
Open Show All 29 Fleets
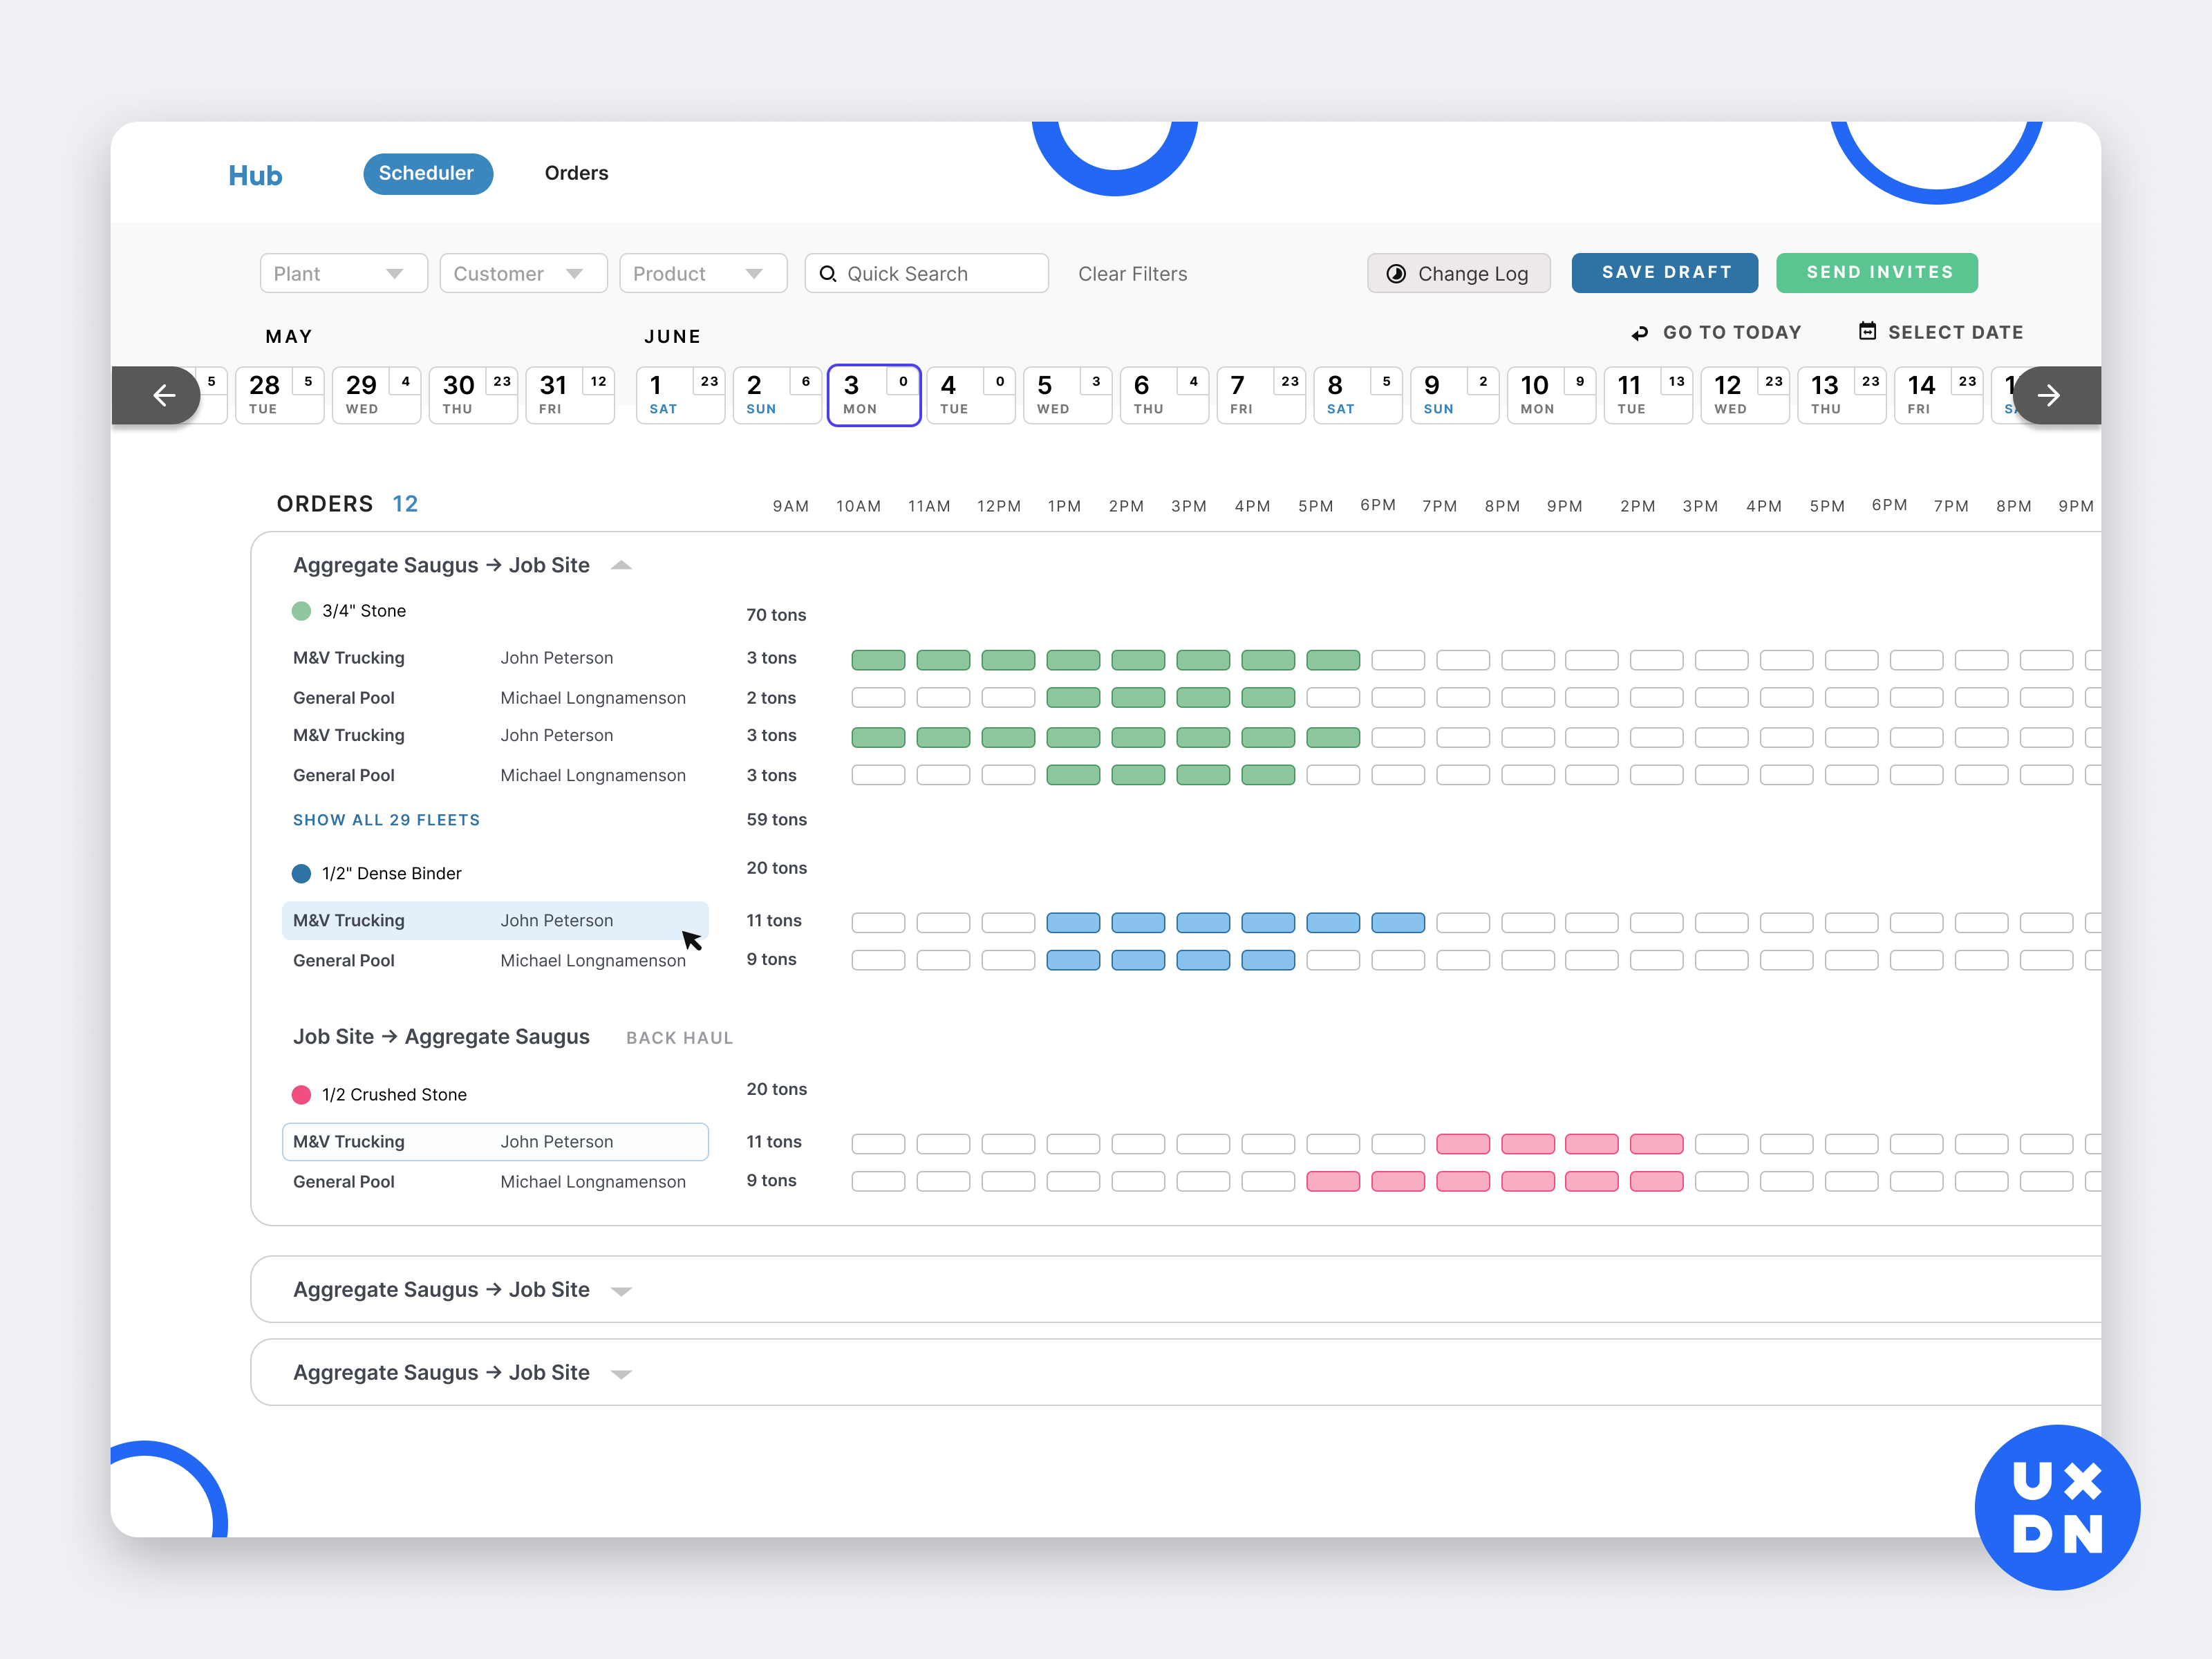[x=387, y=819]
